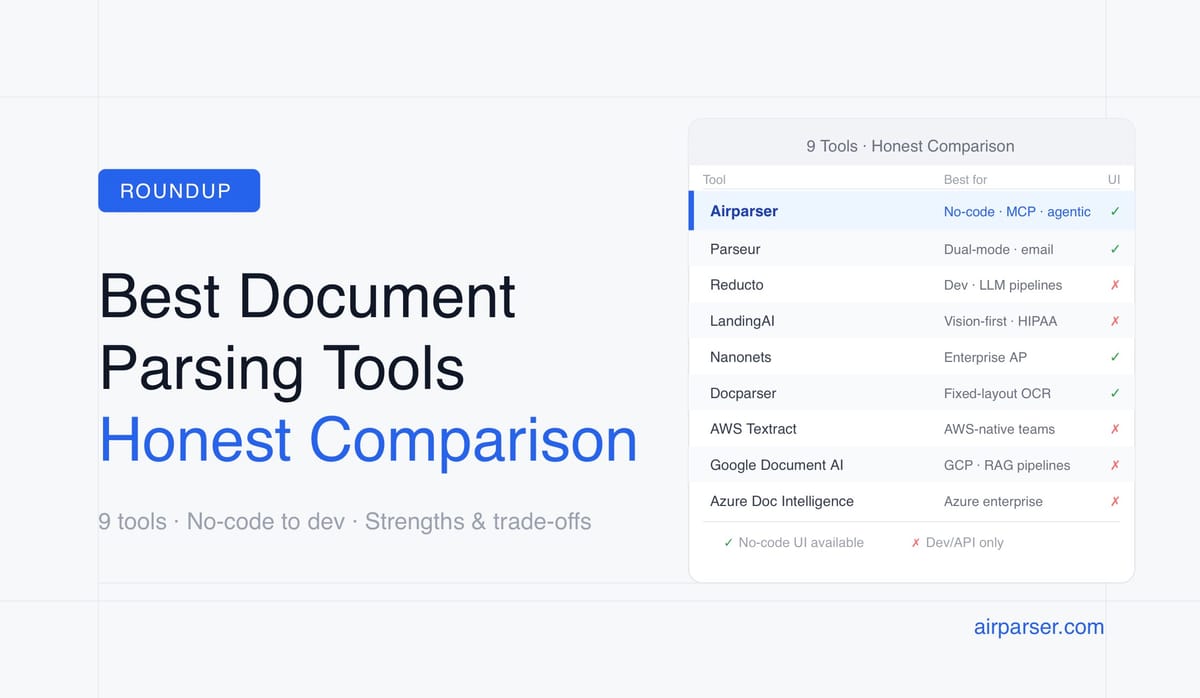
Task: Click the green checkmark in Airparser row
Action: [1115, 212]
